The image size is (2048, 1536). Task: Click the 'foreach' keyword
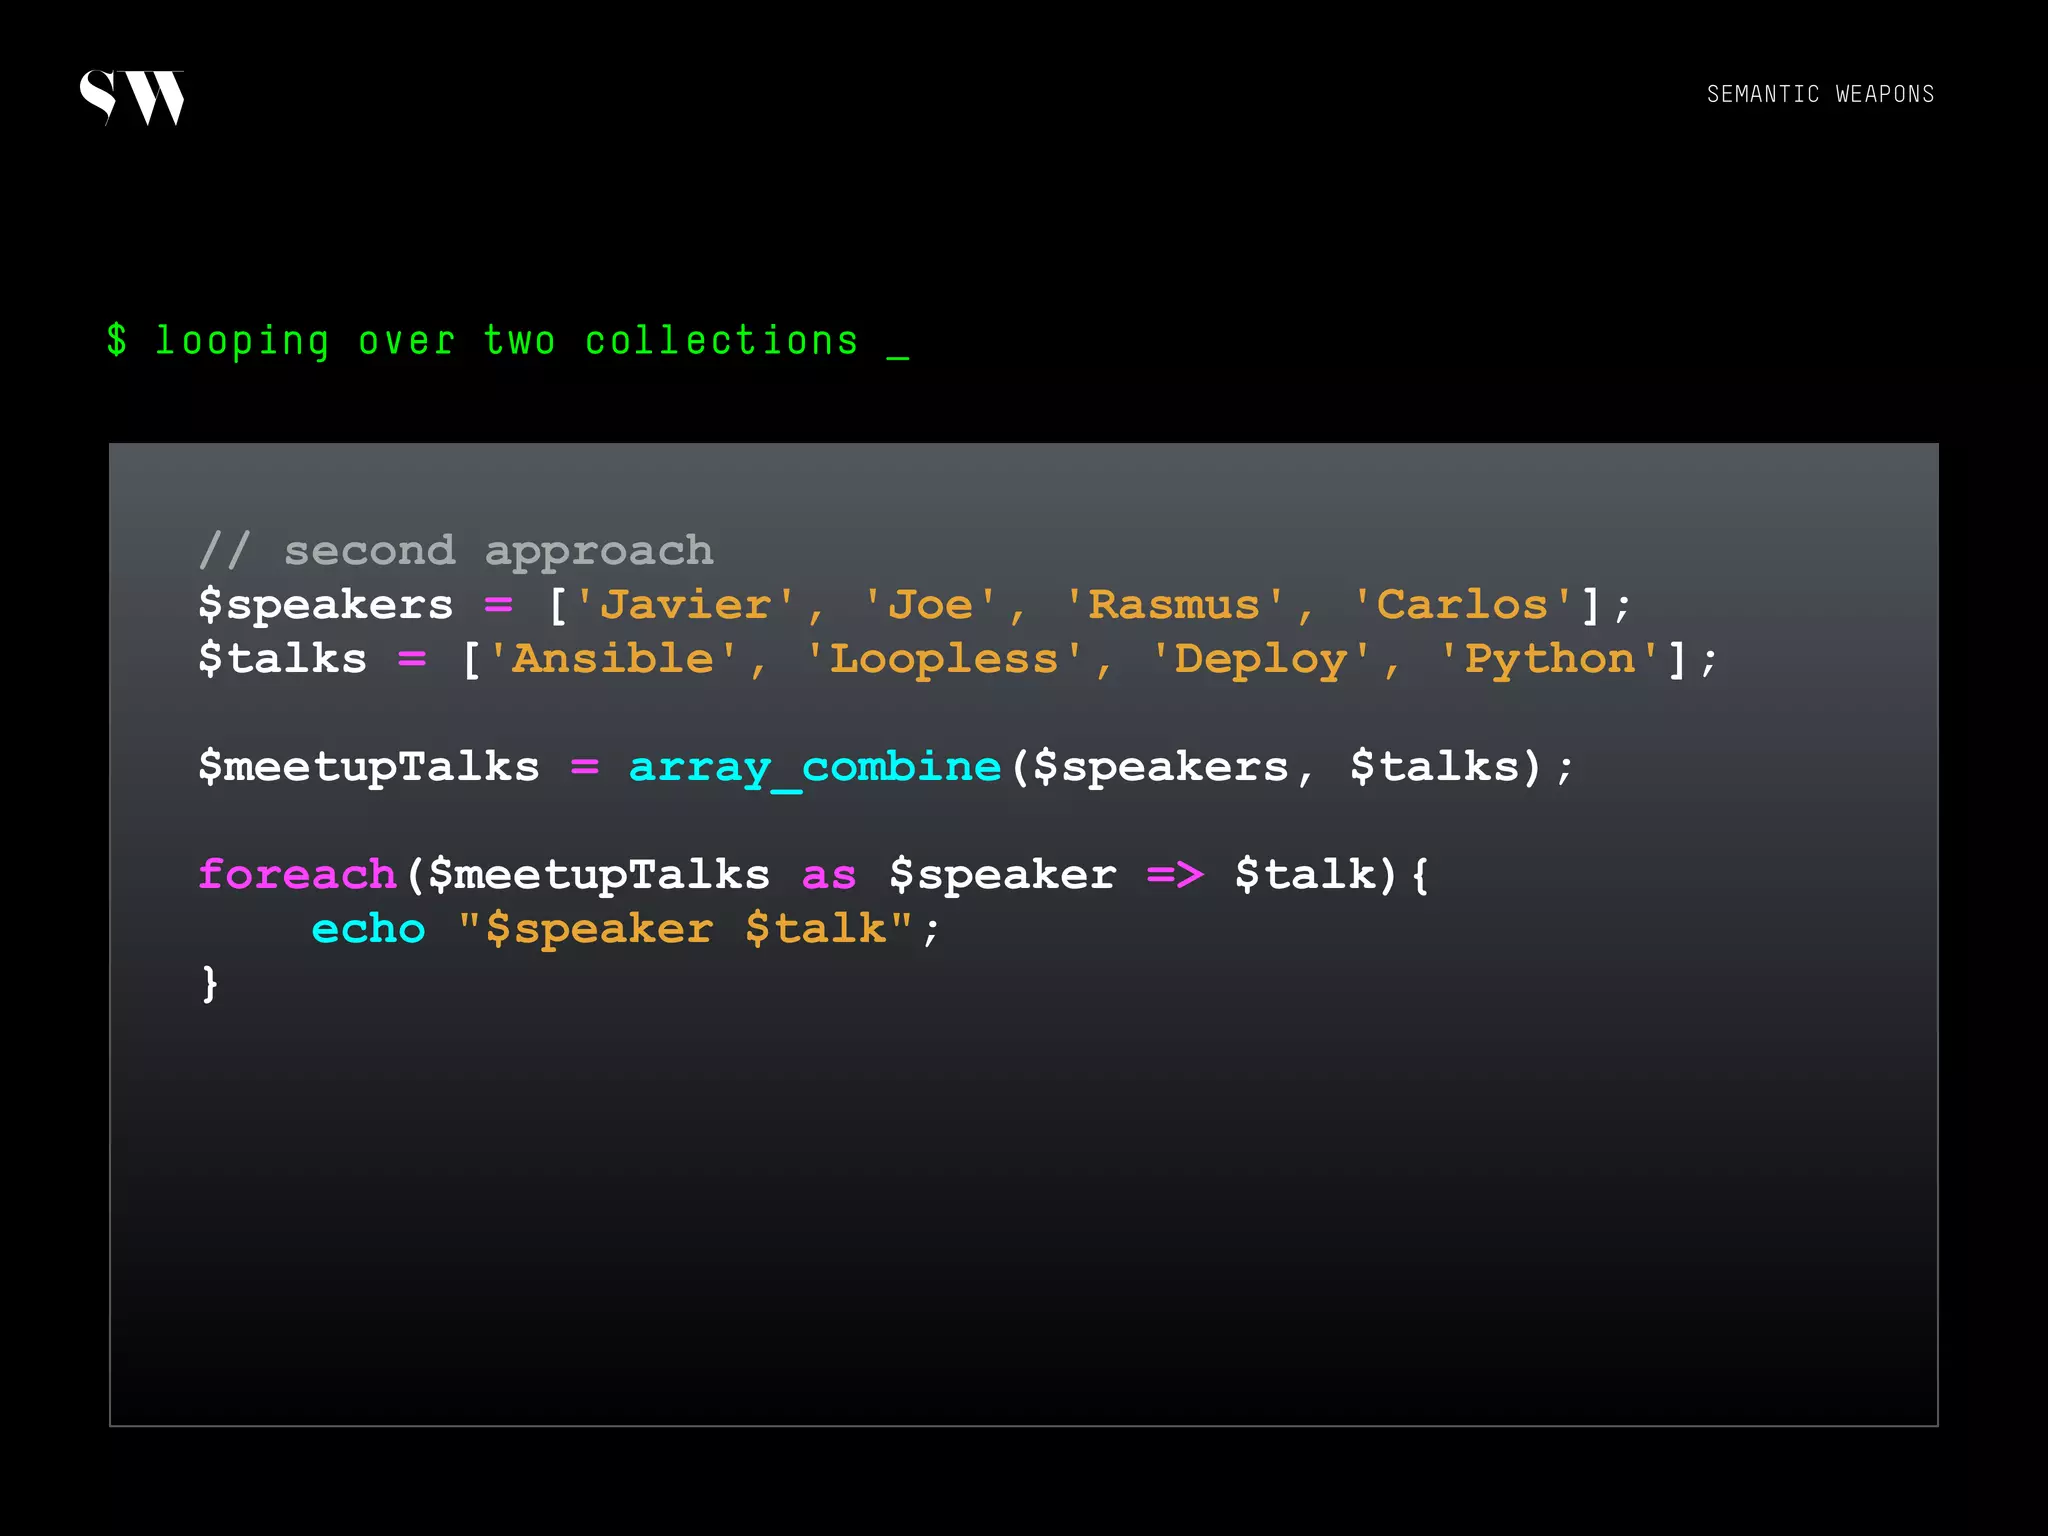tap(297, 874)
